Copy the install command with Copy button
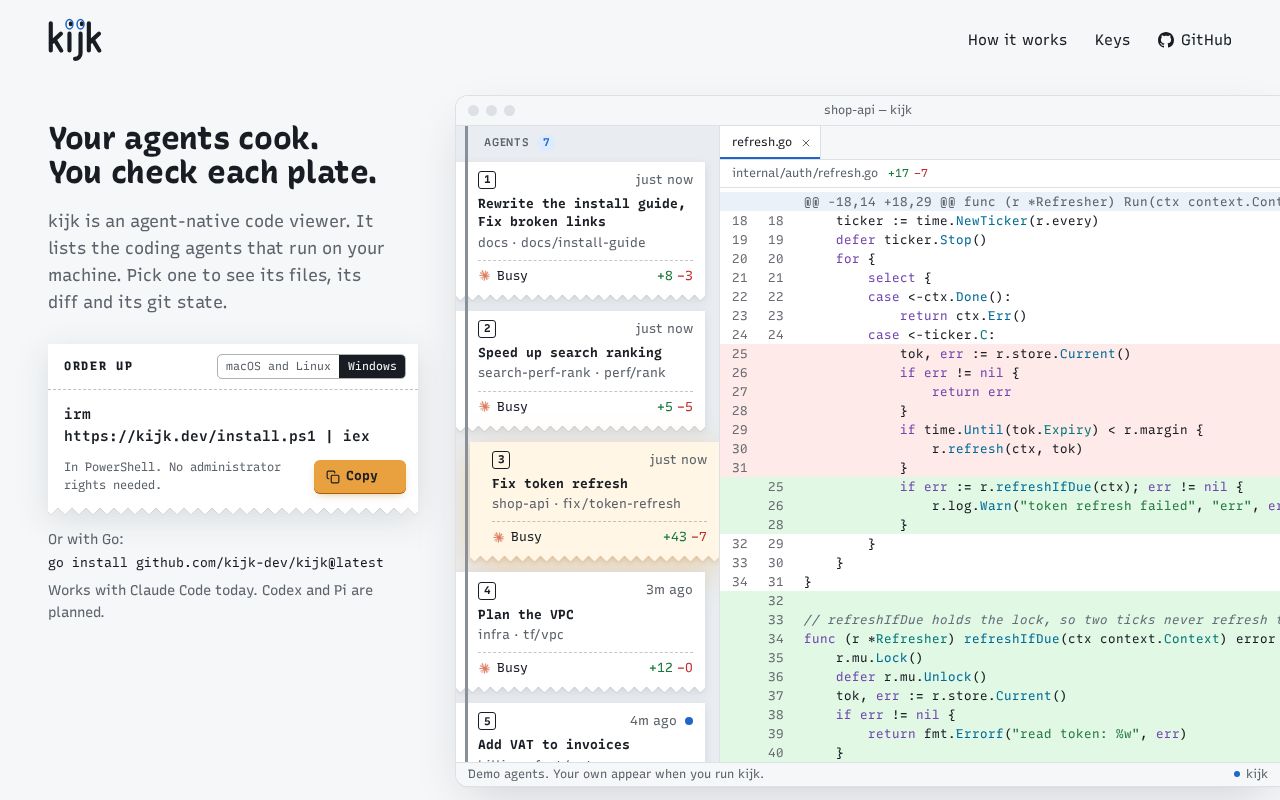This screenshot has height=800, width=1280. [x=360, y=477]
